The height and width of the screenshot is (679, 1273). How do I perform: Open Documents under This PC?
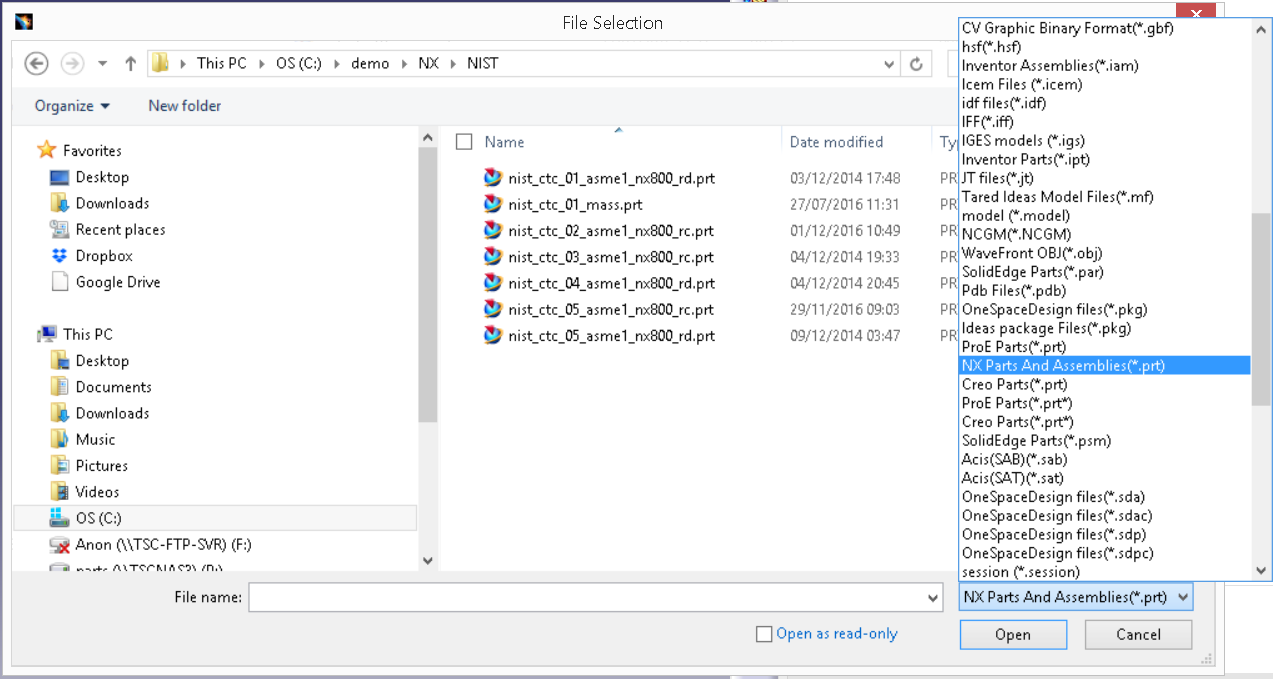[x=113, y=387]
